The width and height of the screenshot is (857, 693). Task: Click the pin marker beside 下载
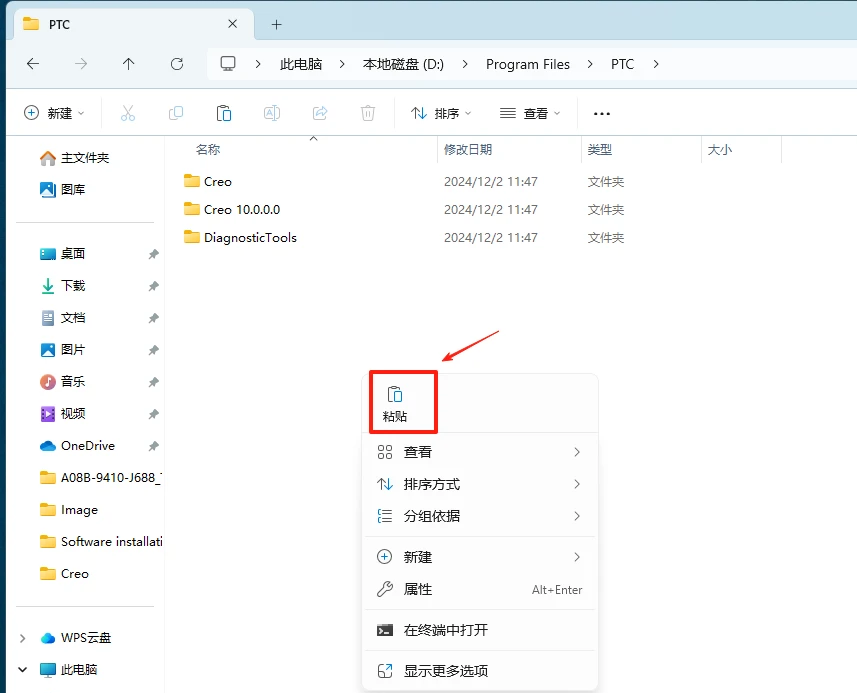pyautogui.click(x=153, y=286)
